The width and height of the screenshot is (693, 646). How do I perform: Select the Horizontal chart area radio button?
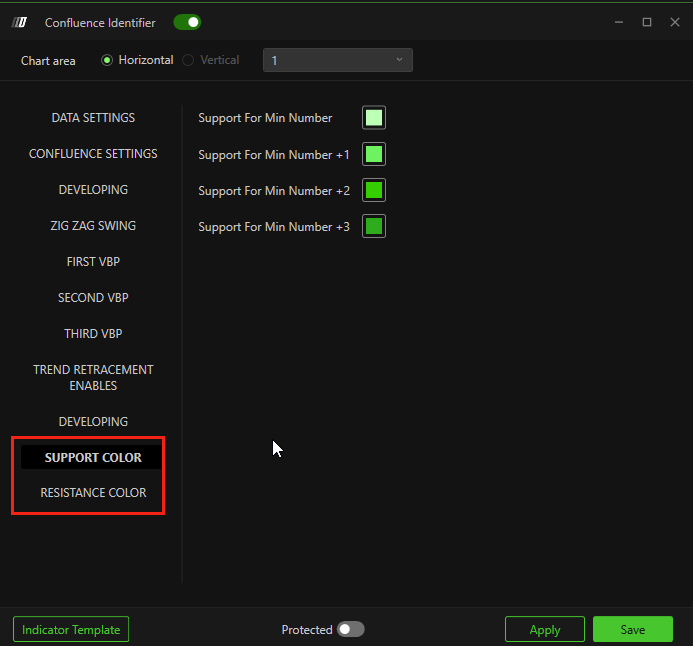click(107, 60)
